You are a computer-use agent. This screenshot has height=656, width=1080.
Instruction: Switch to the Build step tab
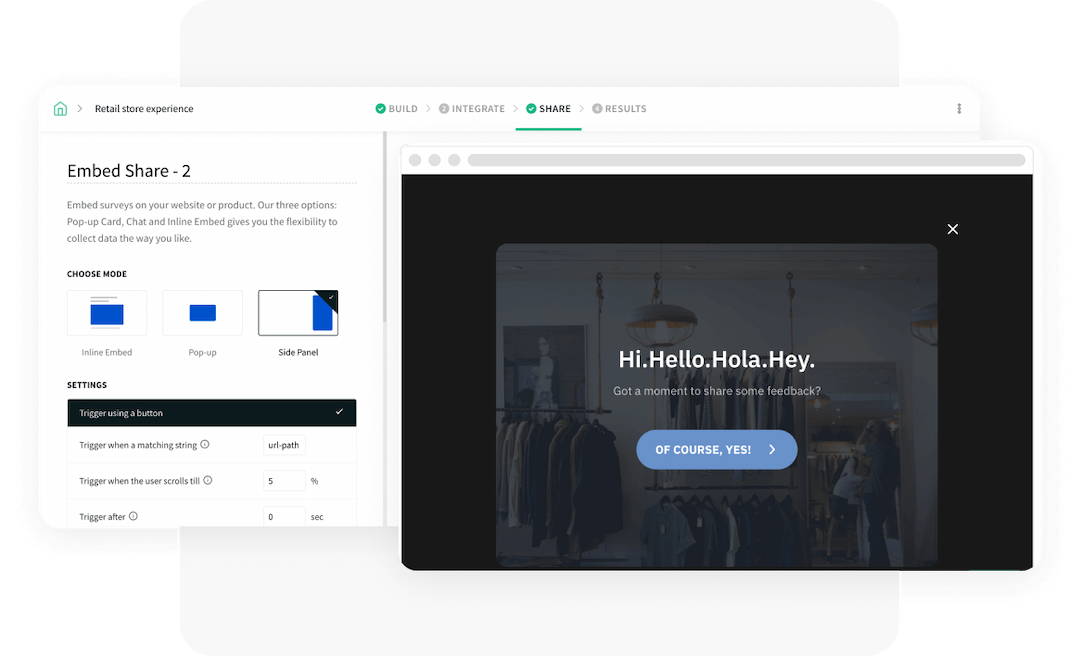[x=396, y=109]
